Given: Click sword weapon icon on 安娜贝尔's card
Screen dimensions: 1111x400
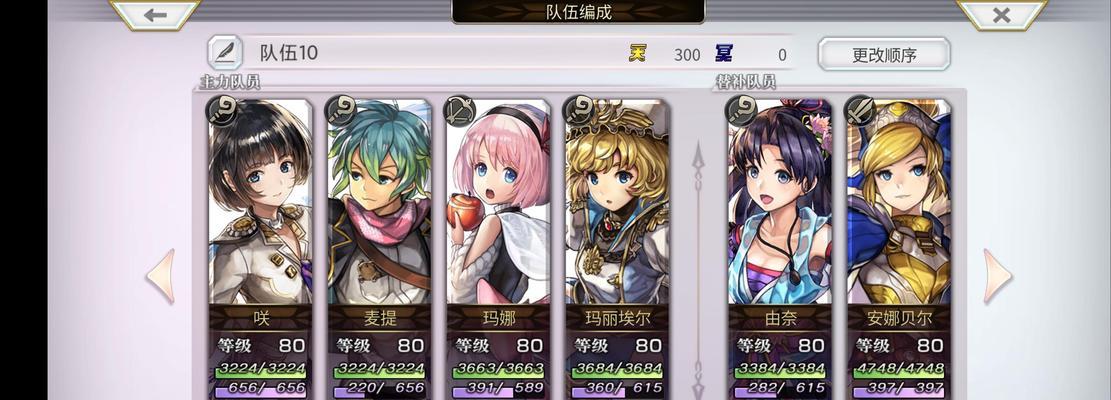Looking at the screenshot, I should tap(861, 110).
